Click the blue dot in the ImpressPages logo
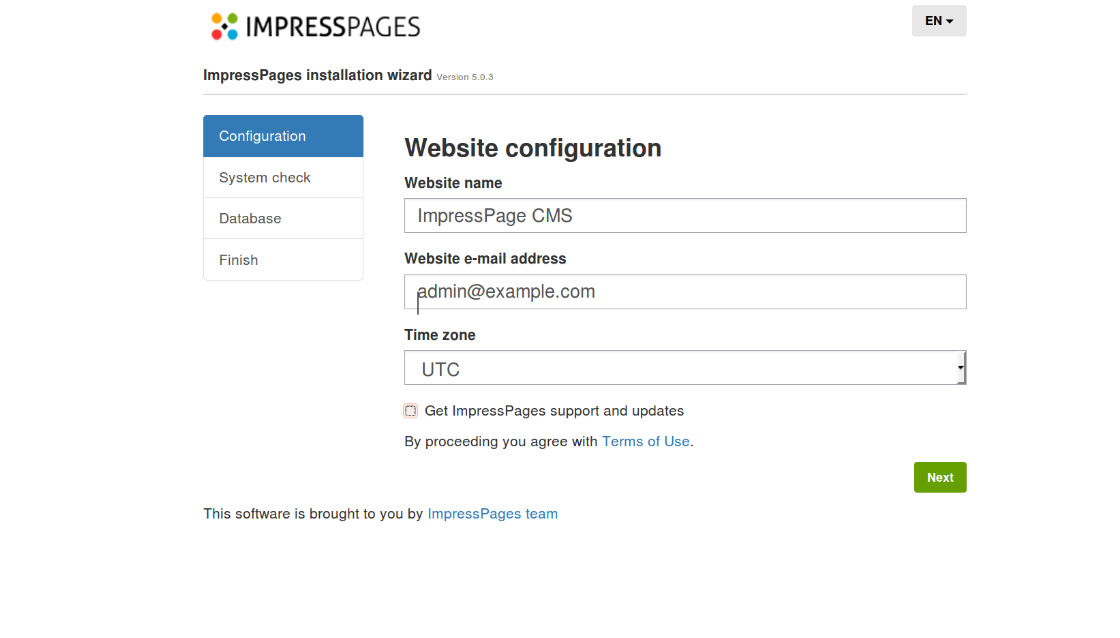Image resolution: width=1120 pixels, height=638 pixels. tap(233, 35)
